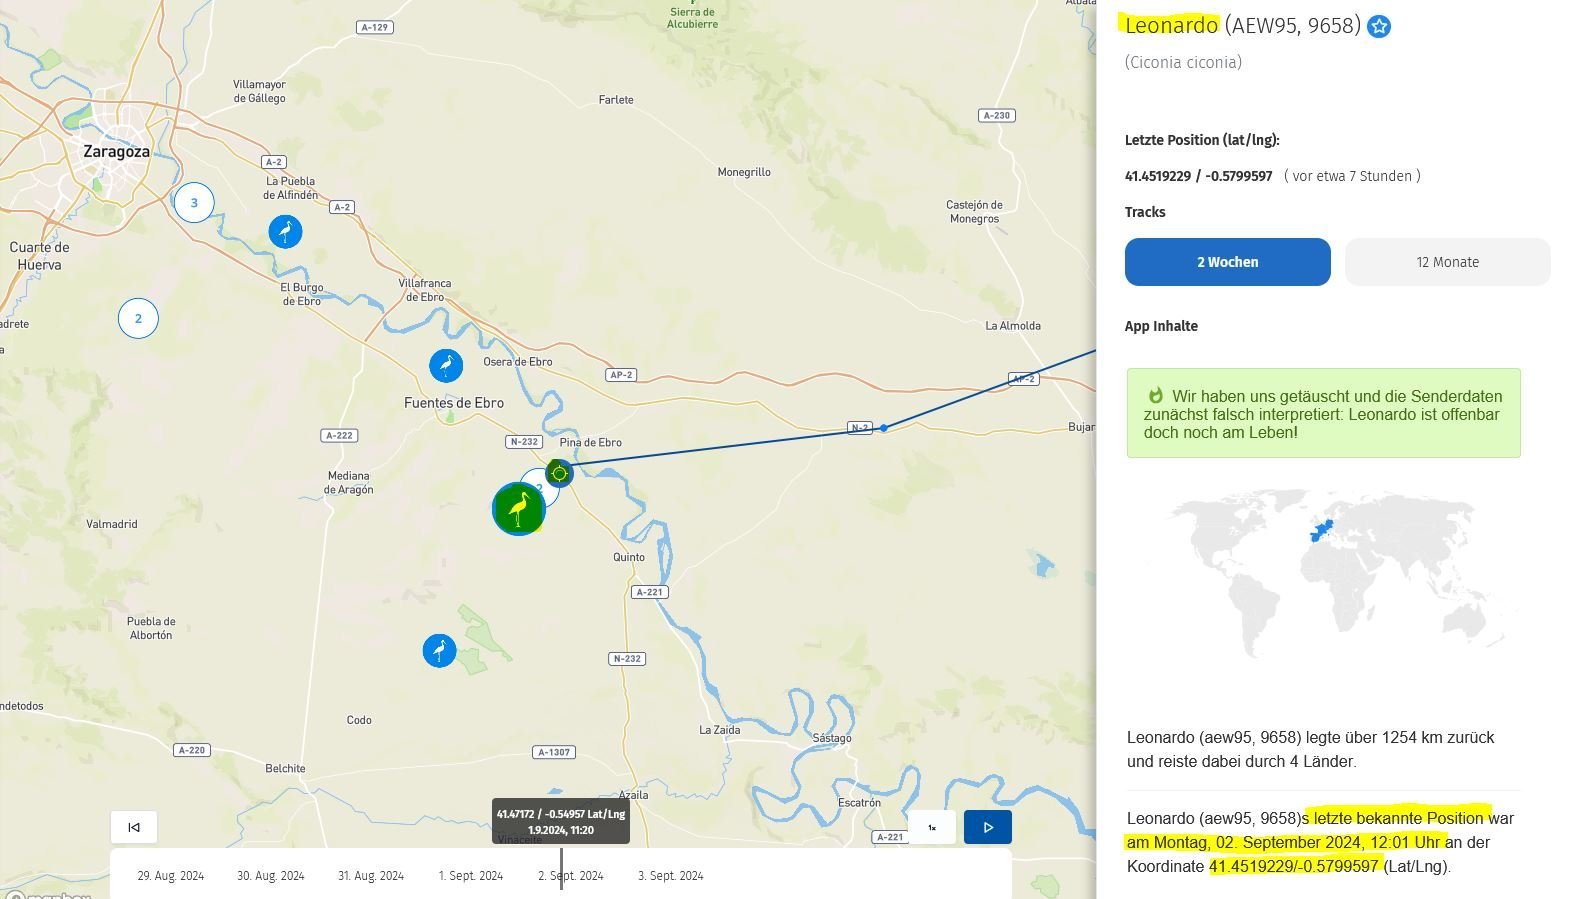Screen dimensions: 1570x899
Task: Expand the cluster marker labeled 2 near Cuarte de Huerva
Action: coord(138,319)
